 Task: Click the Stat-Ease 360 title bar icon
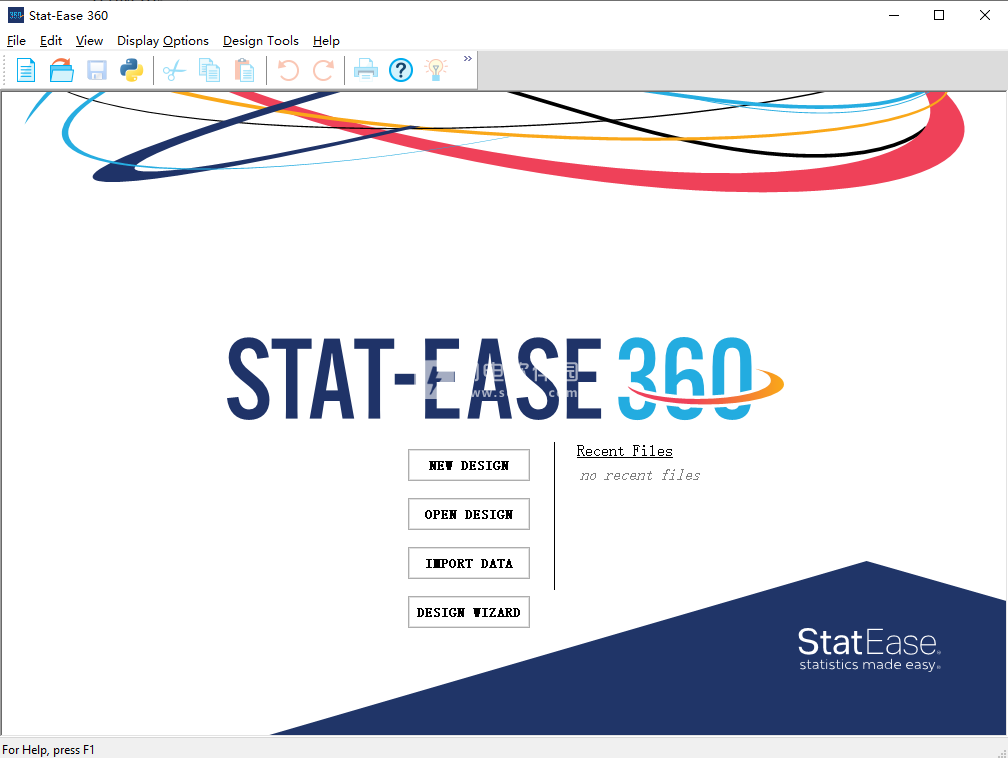click(15, 15)
